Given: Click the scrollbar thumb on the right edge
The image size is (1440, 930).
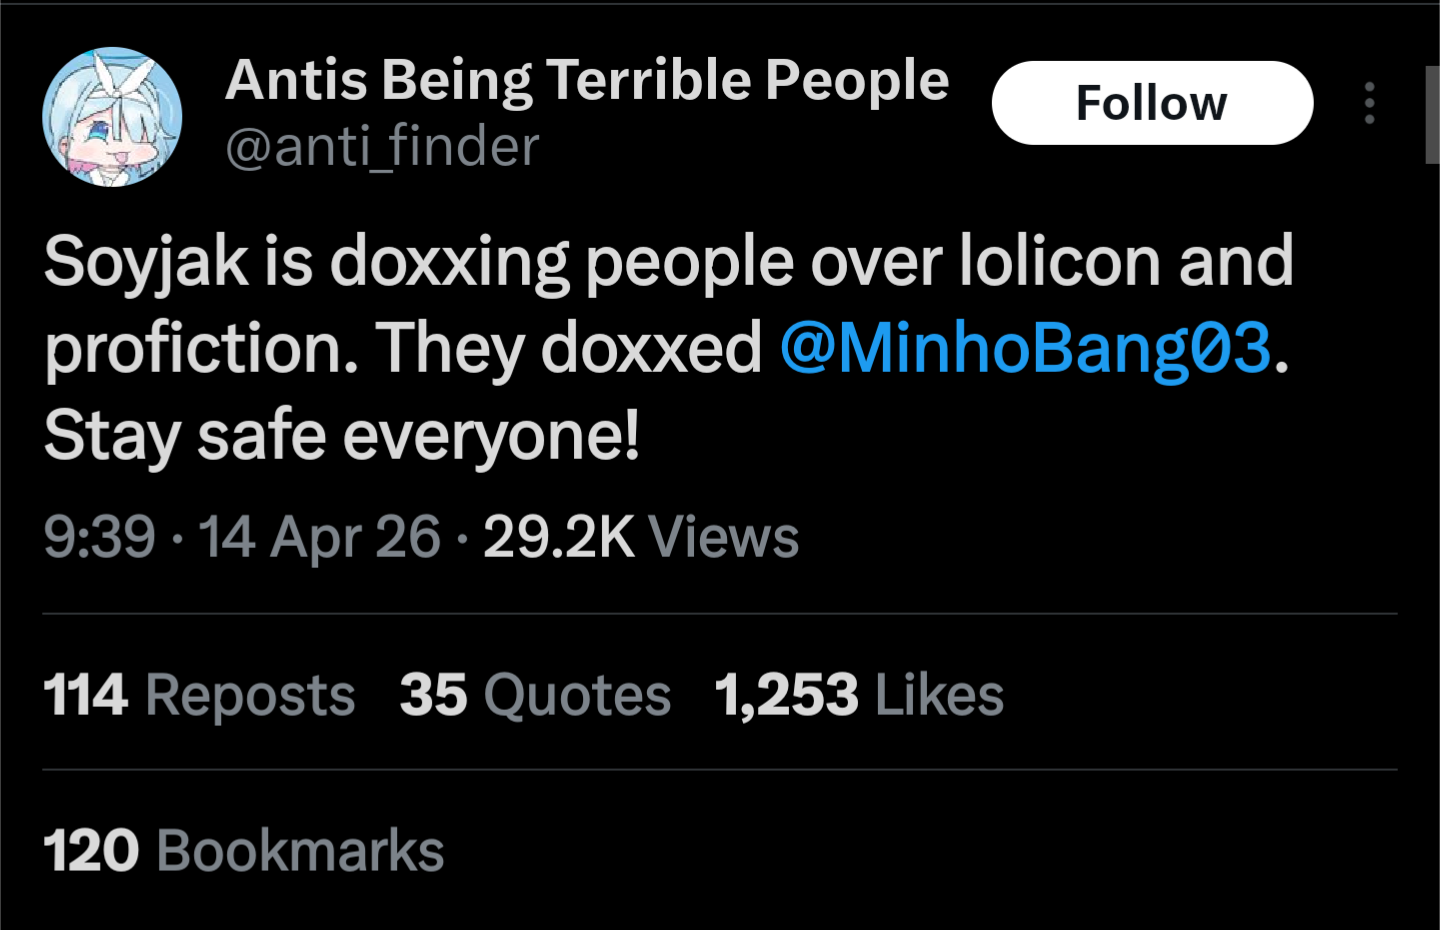Looking at the screenshot, I should click(1432, 115).
